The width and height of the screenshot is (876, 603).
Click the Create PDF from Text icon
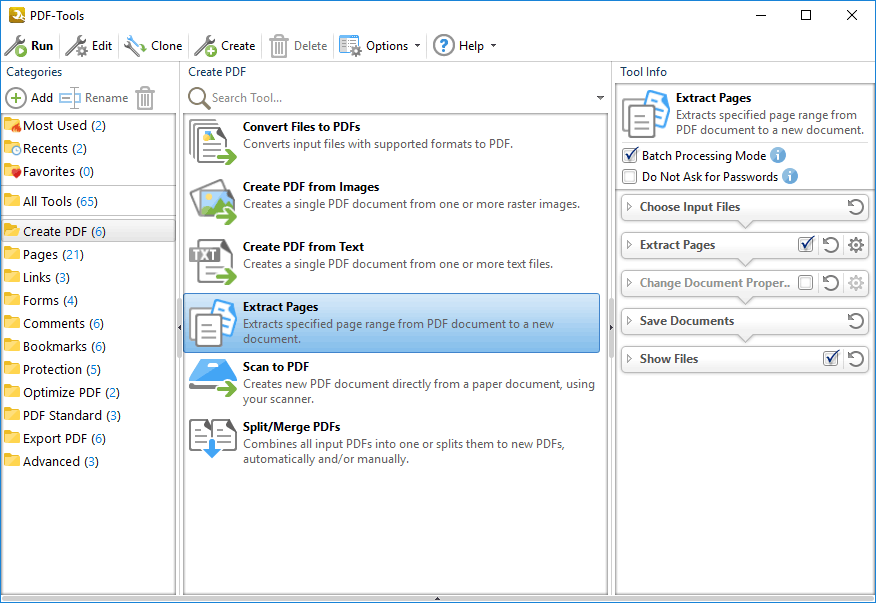coord(212,262)
